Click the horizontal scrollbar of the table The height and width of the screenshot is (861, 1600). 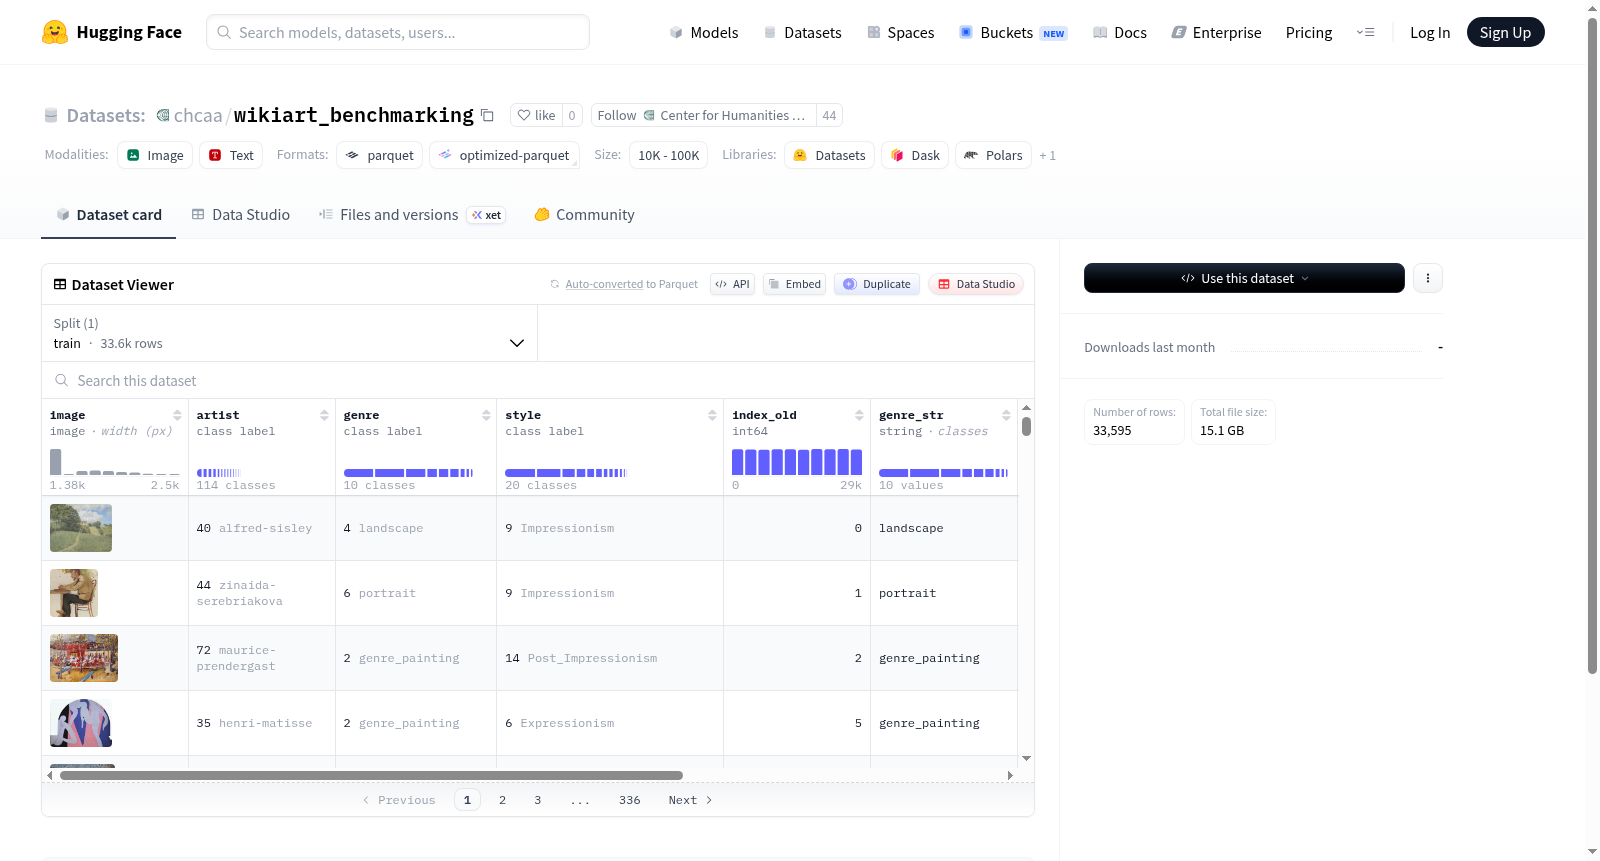click(371, 775)
